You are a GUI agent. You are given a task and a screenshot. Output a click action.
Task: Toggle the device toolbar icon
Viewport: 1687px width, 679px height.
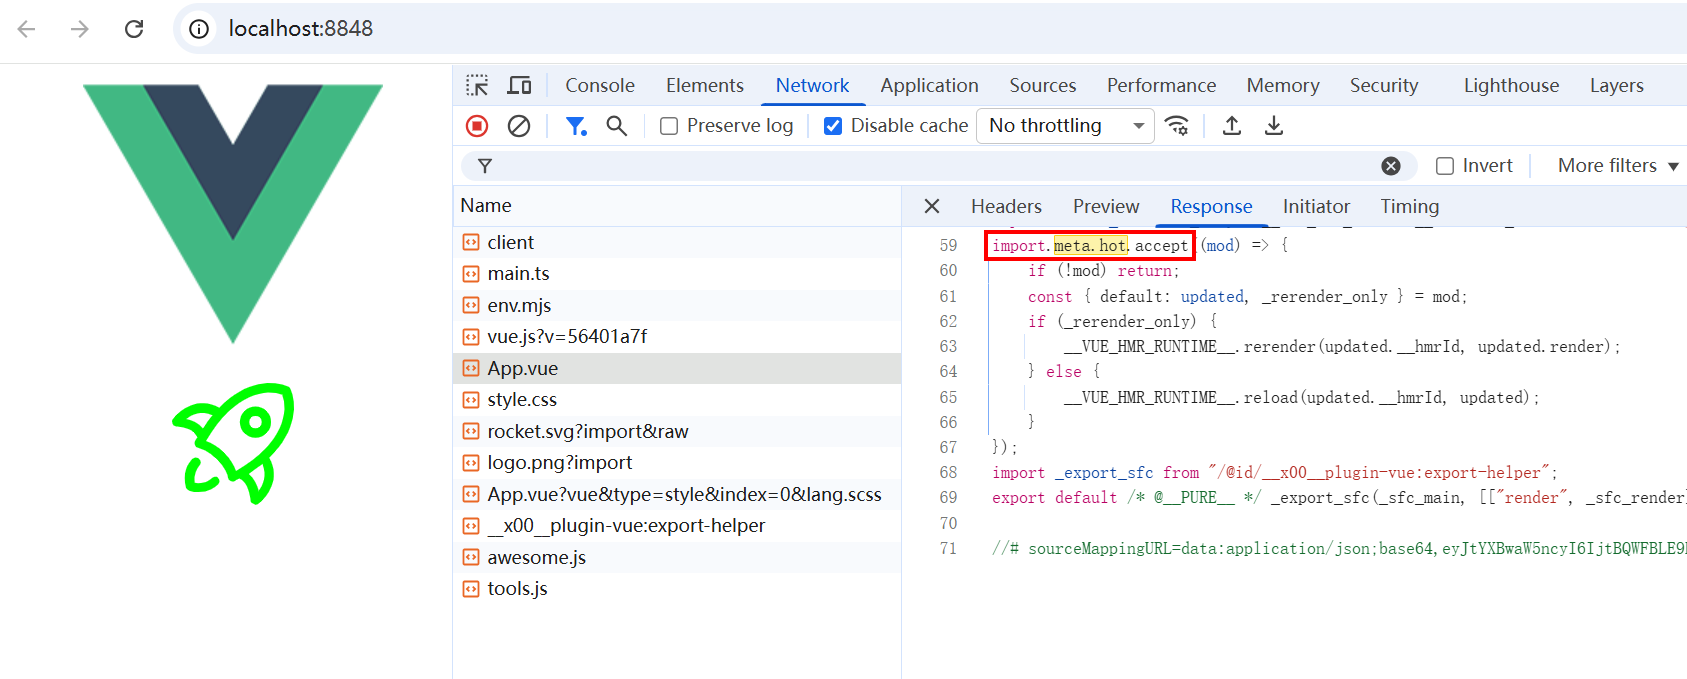click(519, 86)
